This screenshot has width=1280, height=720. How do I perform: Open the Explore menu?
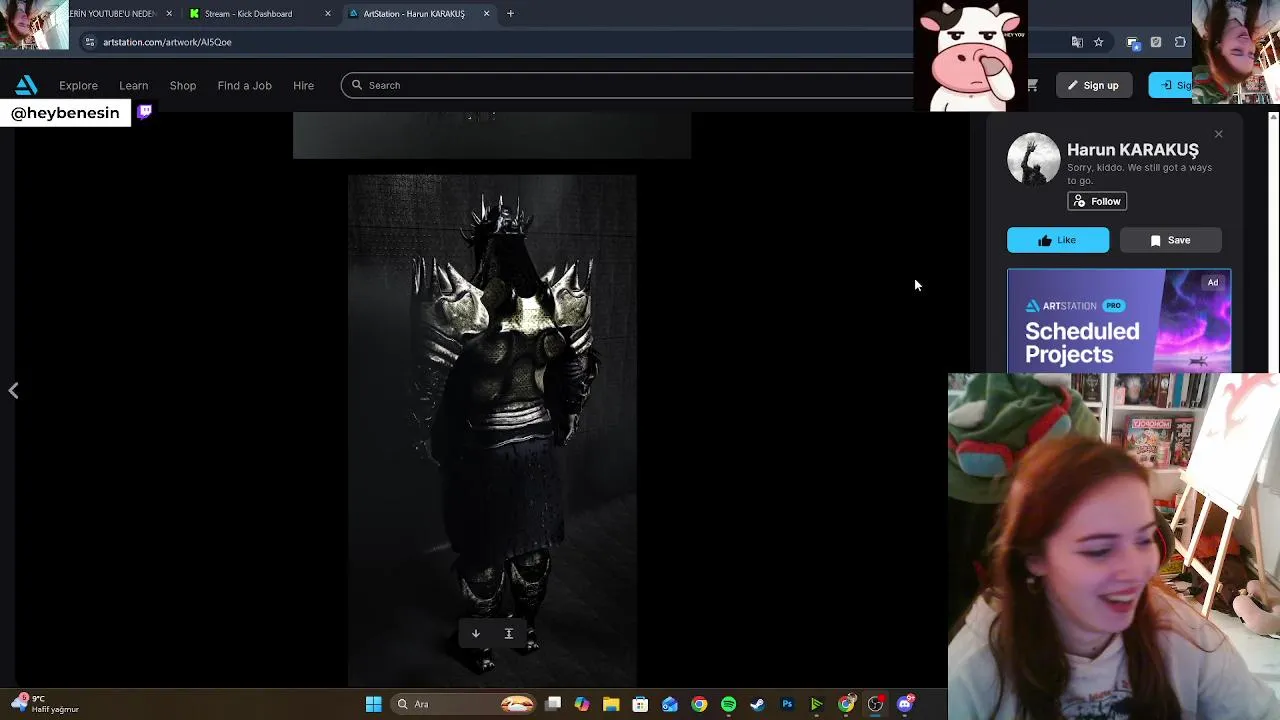point(78,85)
